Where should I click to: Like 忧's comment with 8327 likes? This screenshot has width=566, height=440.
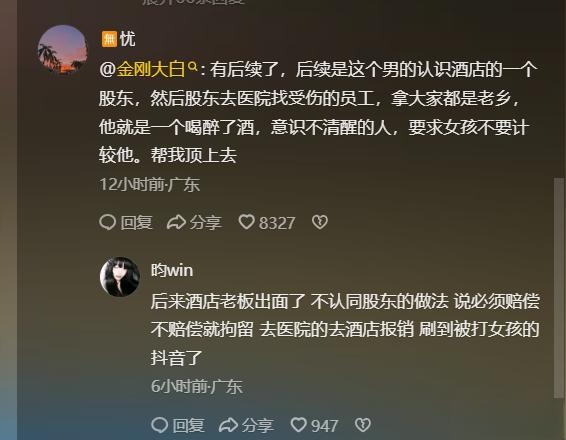(247, 222)
